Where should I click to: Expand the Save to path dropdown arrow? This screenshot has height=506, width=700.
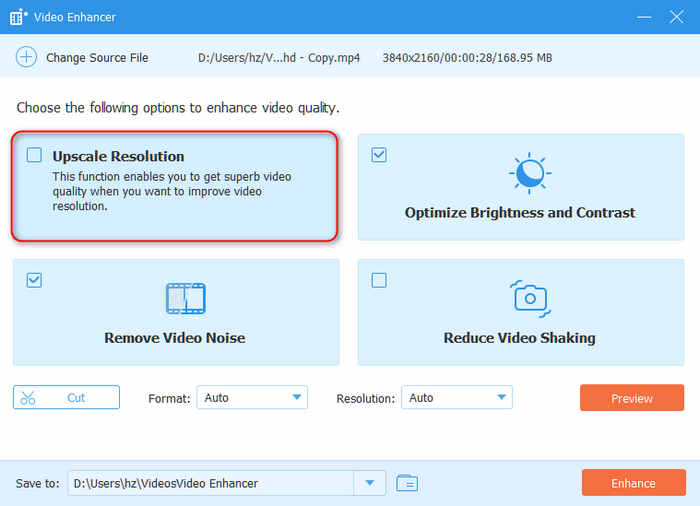pos(370,483)
